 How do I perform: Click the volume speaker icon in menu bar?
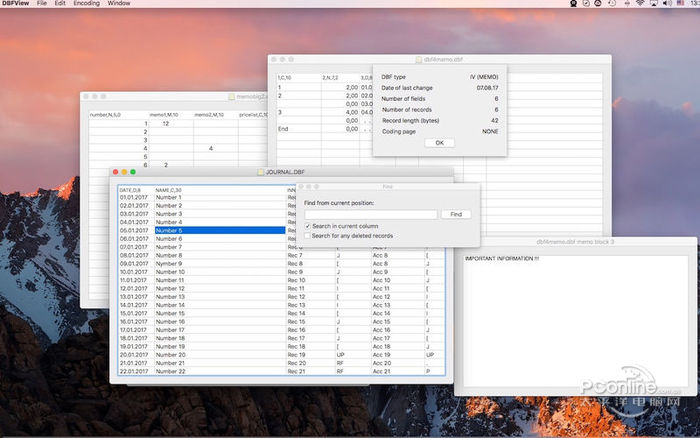coord(667,3)
